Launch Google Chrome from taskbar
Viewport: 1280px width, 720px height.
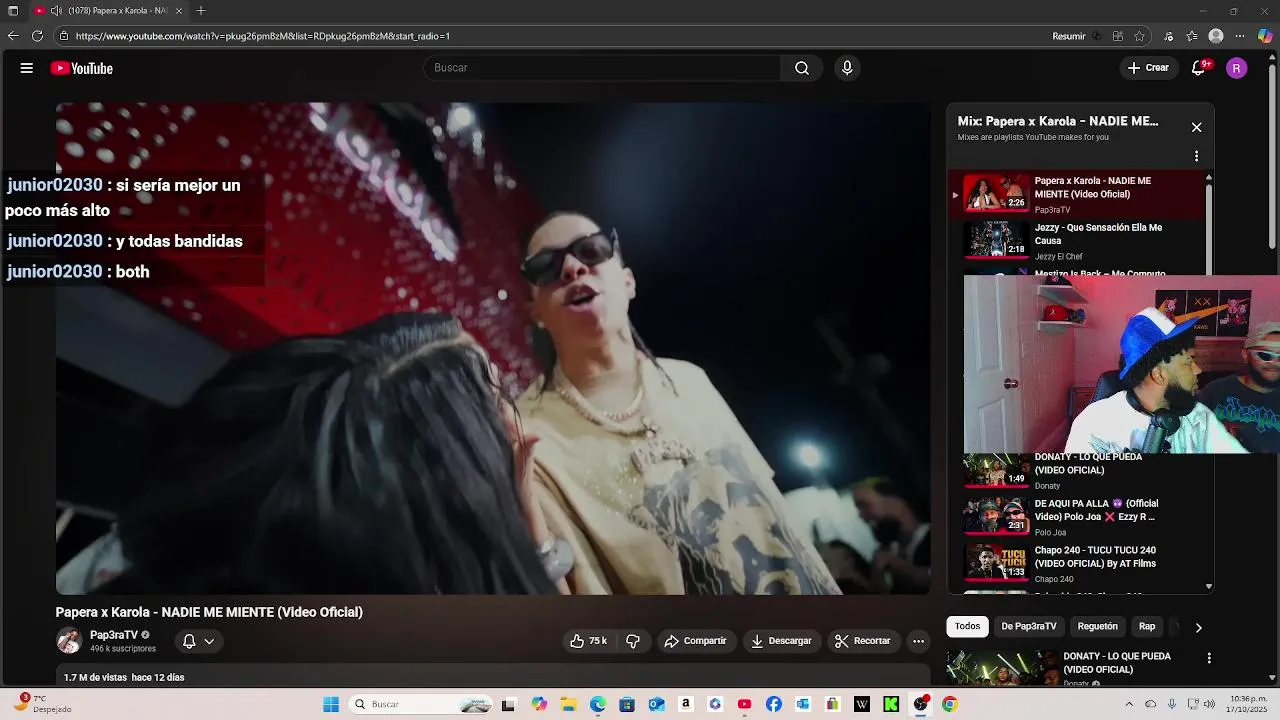click(950, 704)
